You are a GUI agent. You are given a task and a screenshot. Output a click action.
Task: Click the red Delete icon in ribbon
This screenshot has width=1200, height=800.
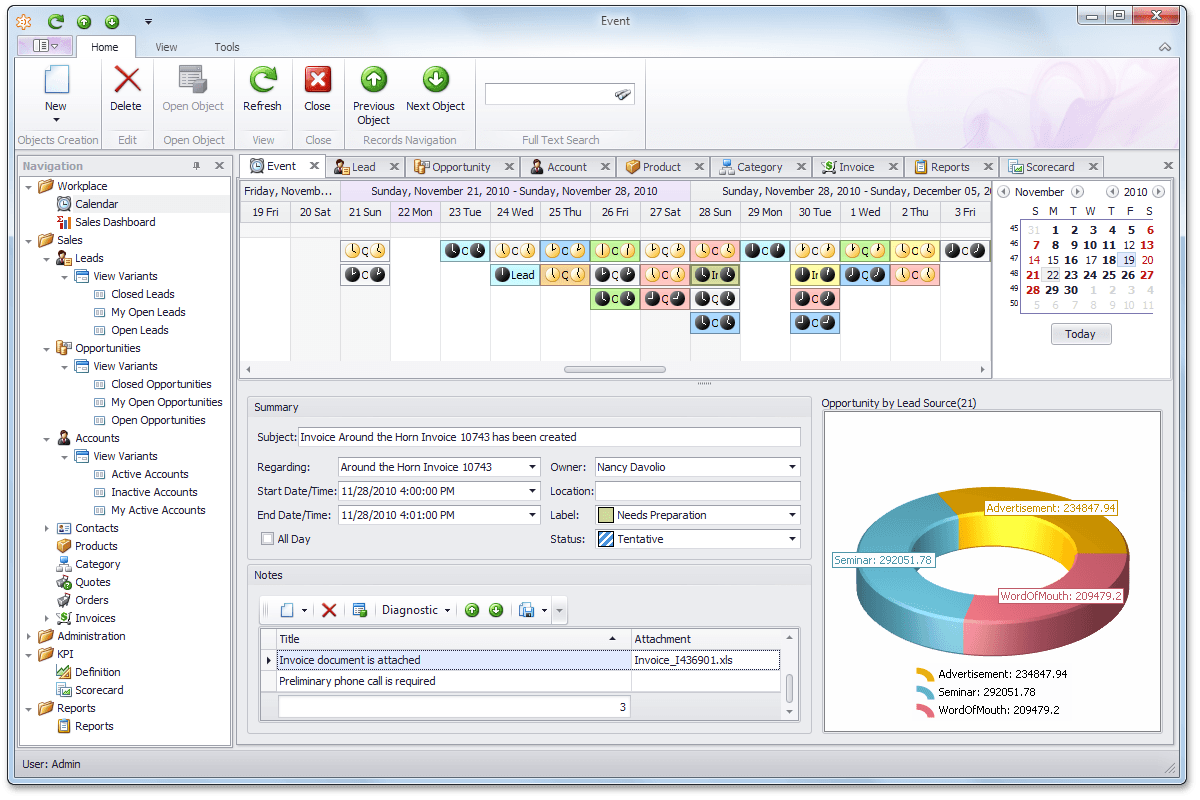tap(126, 81)
